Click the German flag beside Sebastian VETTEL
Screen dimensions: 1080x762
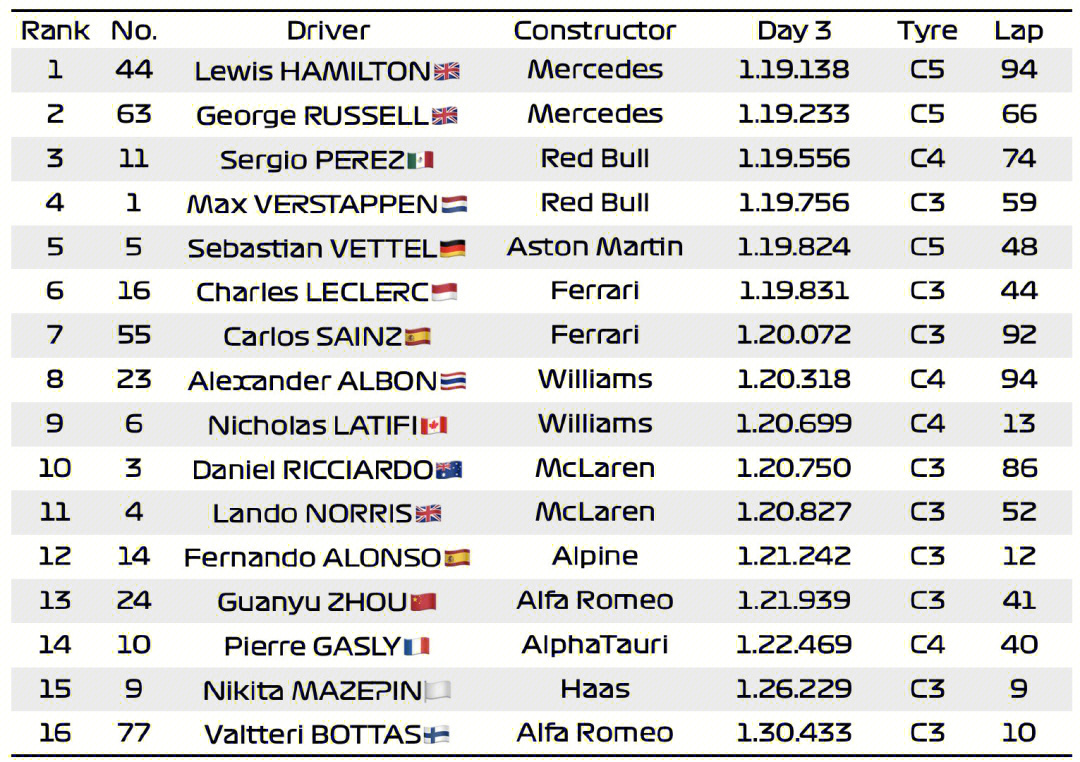tap(453, 248)
